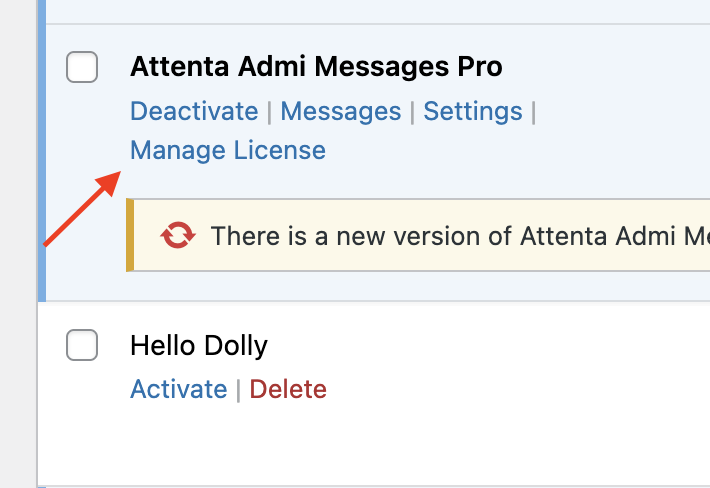This screenshot has width=710, height=488.
Task: Click the new version available notice text
Action: 460,236
